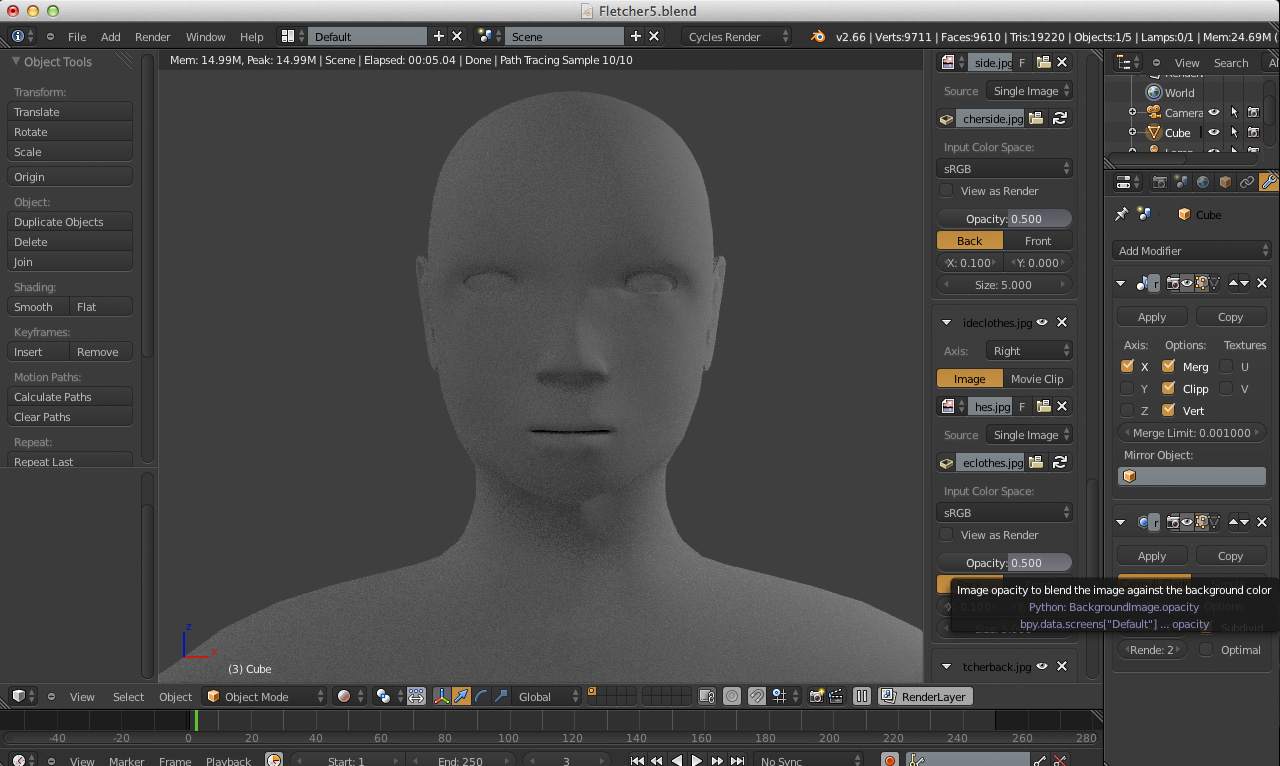Click the OpenGL render animation clapper icon
Screen dimensions: 1280x766
837,696
